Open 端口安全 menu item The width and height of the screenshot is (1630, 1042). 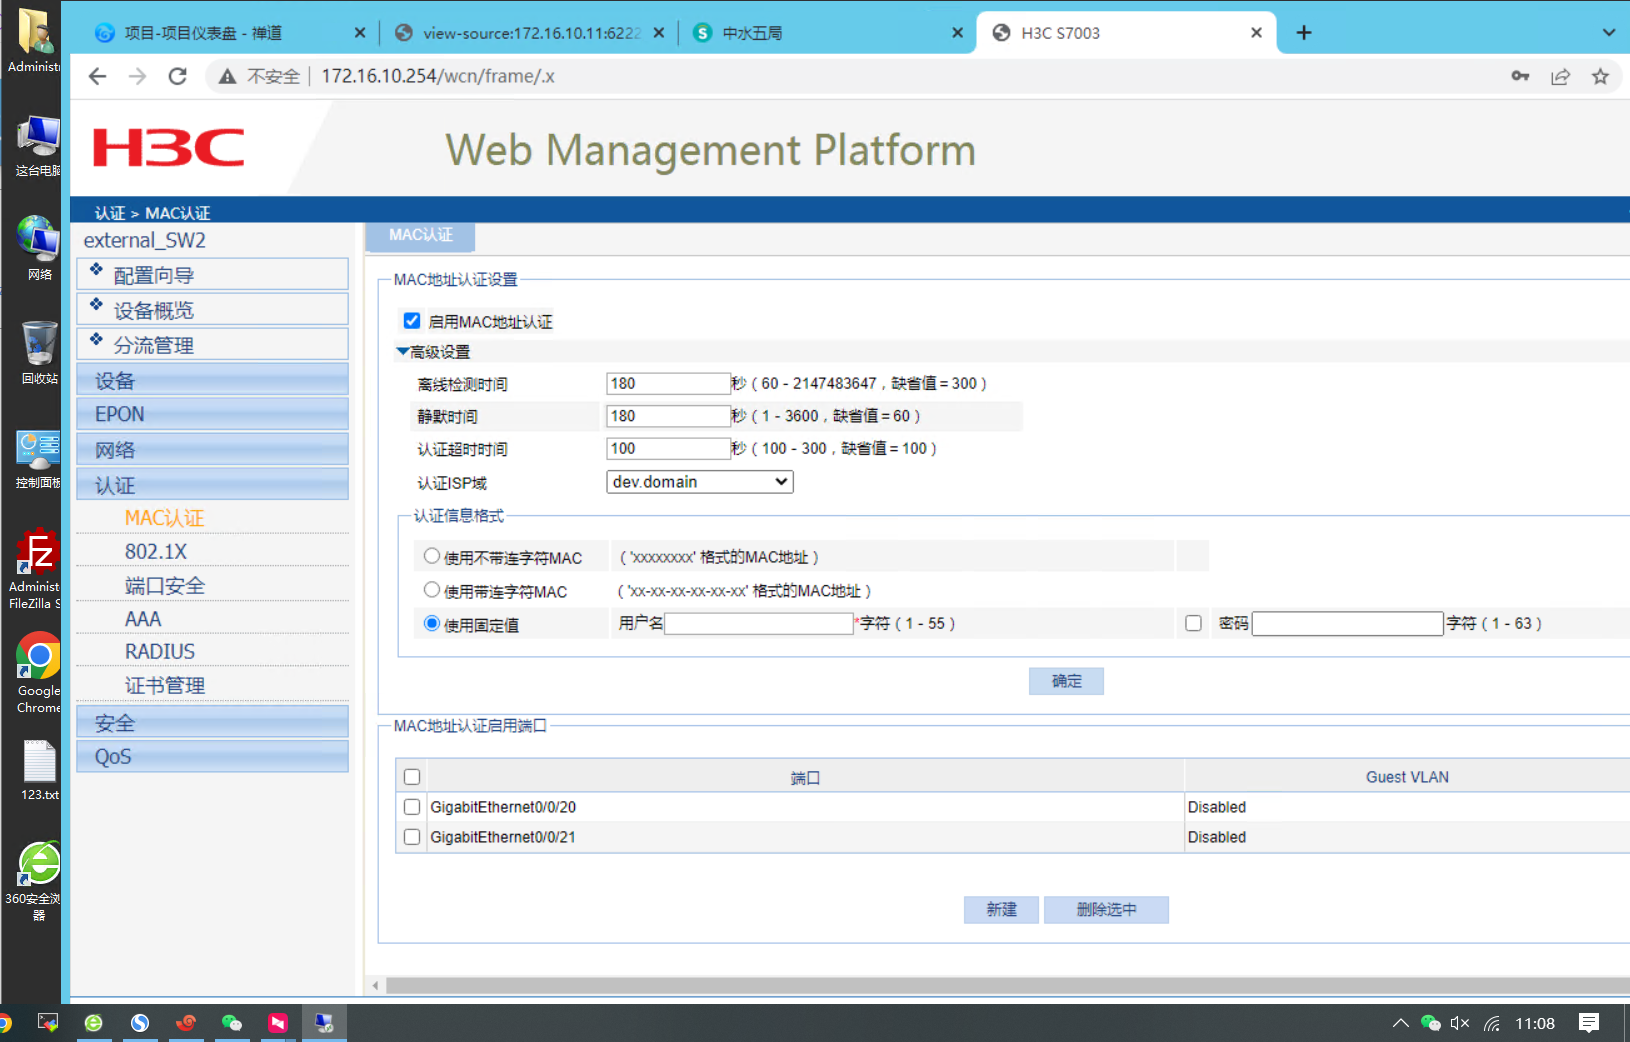coord(165,585)
